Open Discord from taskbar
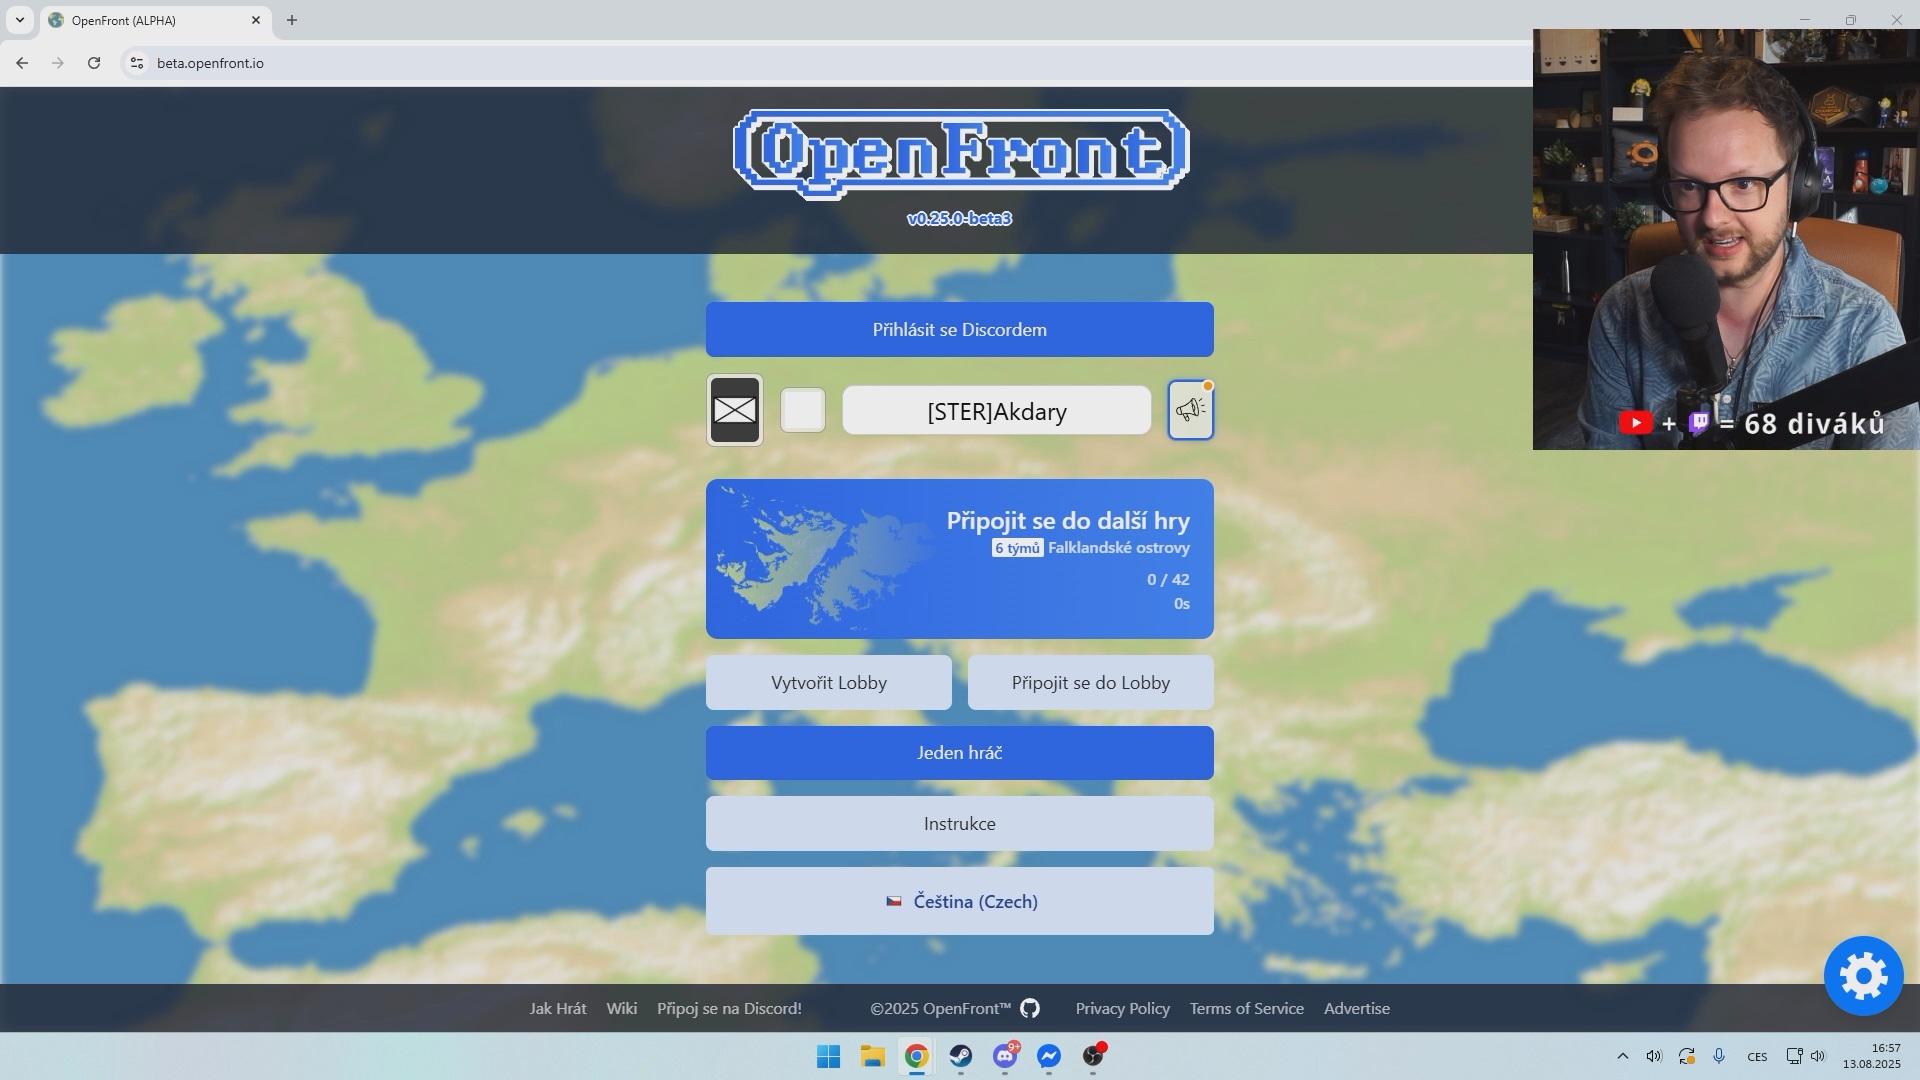 click(x=1005, y=1056)
